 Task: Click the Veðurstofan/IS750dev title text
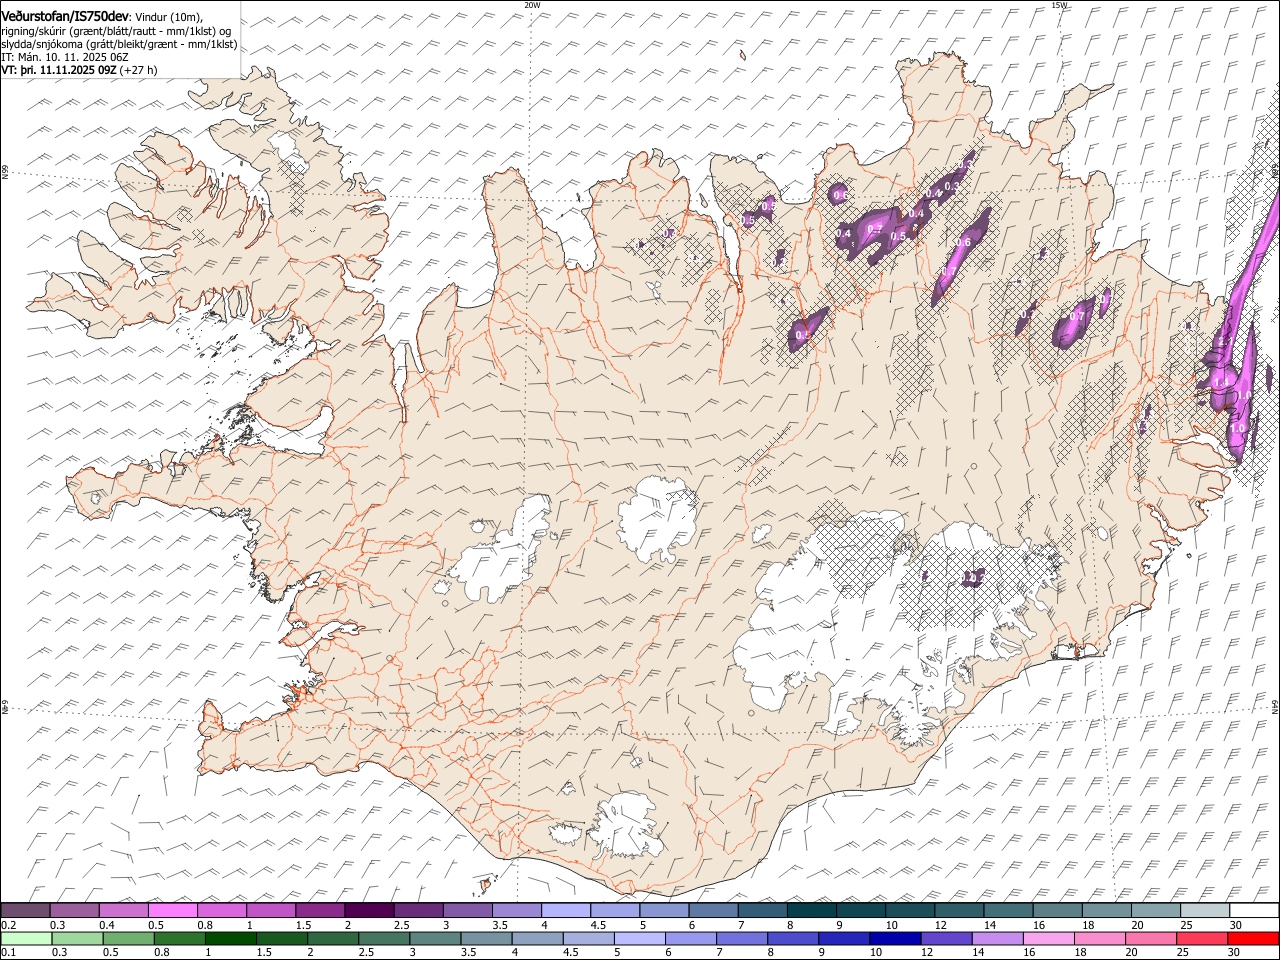[x=65, y=15]
